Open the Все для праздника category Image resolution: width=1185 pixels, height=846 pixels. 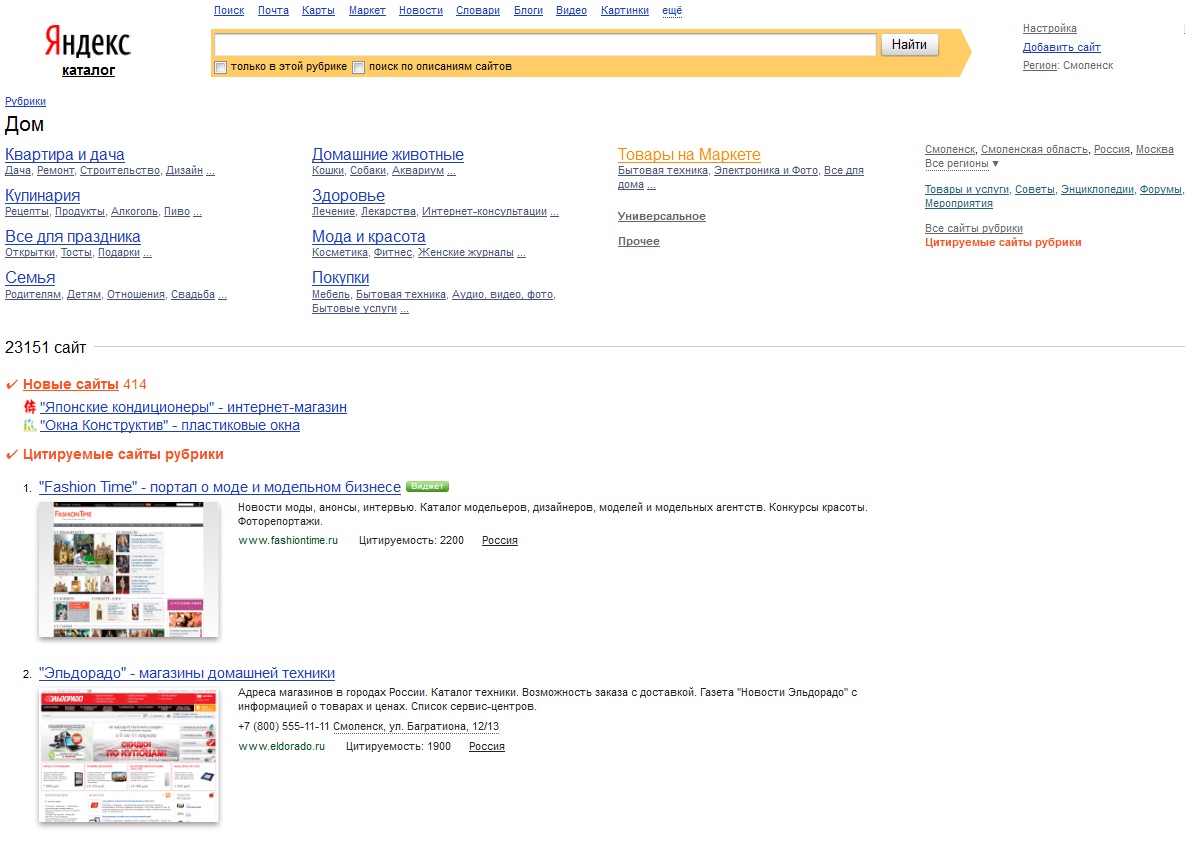click(x=73, y=237)
